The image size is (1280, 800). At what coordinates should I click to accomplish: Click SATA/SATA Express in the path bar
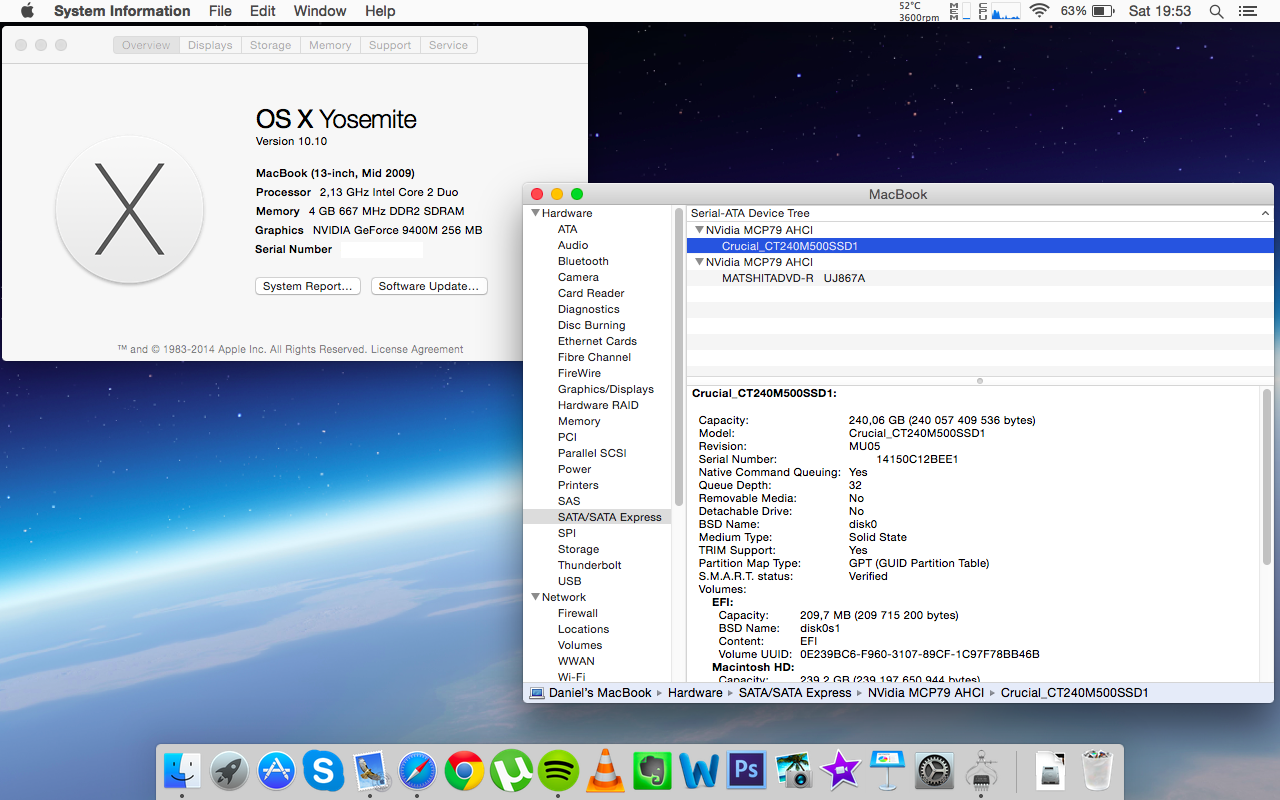point(795,693)
